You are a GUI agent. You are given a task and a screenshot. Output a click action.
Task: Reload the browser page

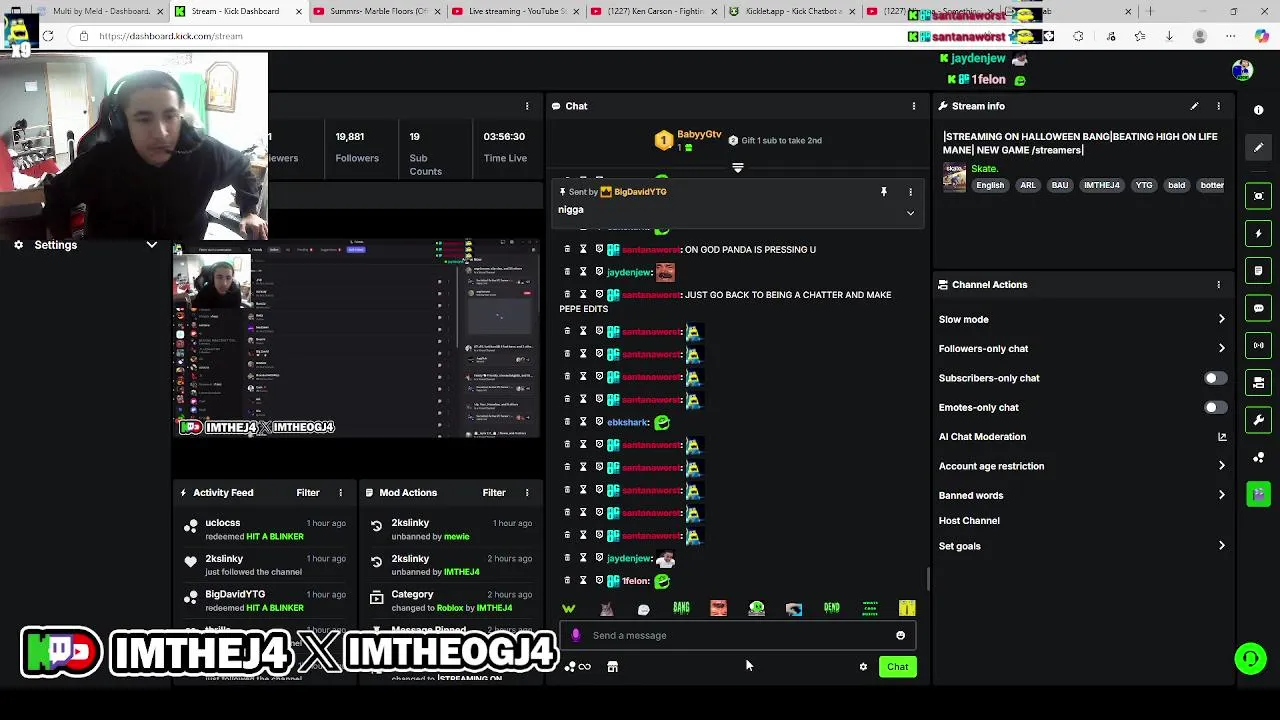48,36
